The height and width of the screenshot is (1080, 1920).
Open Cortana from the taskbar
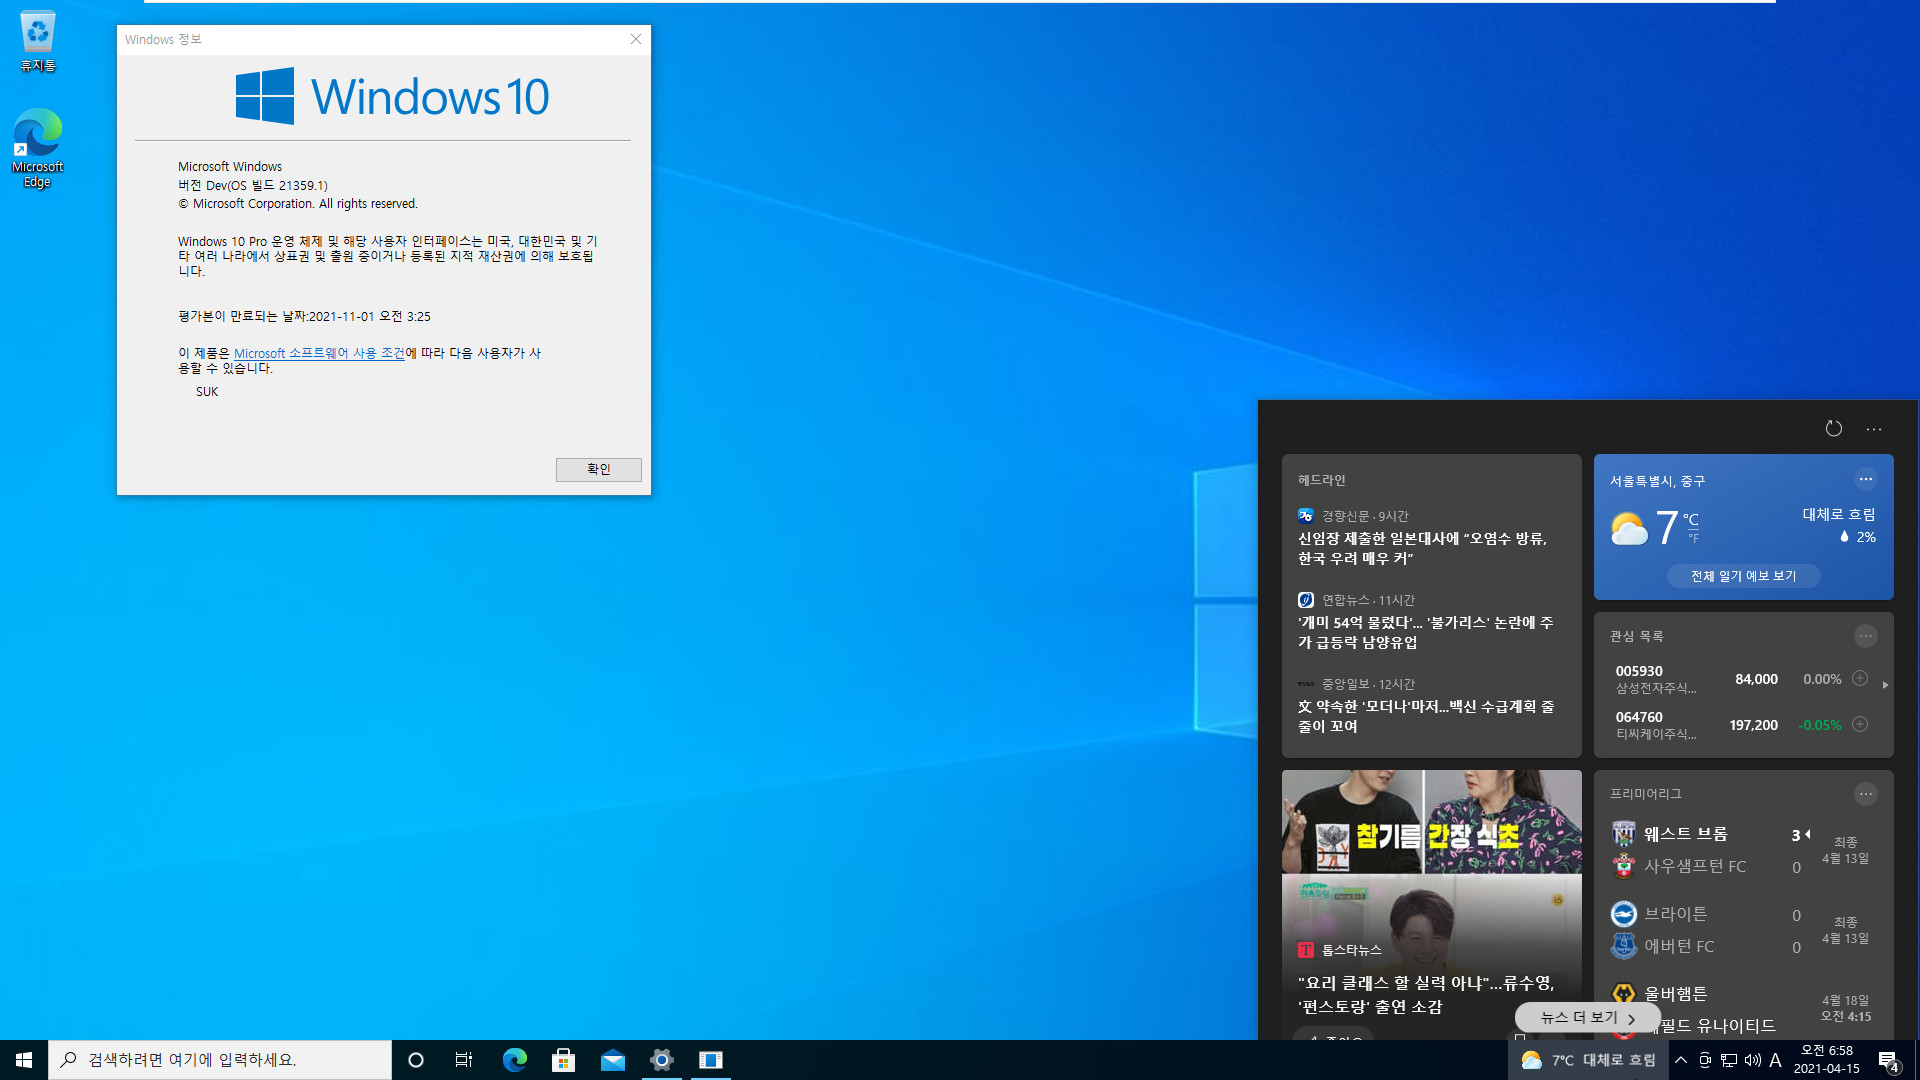tap(416, 1060)
